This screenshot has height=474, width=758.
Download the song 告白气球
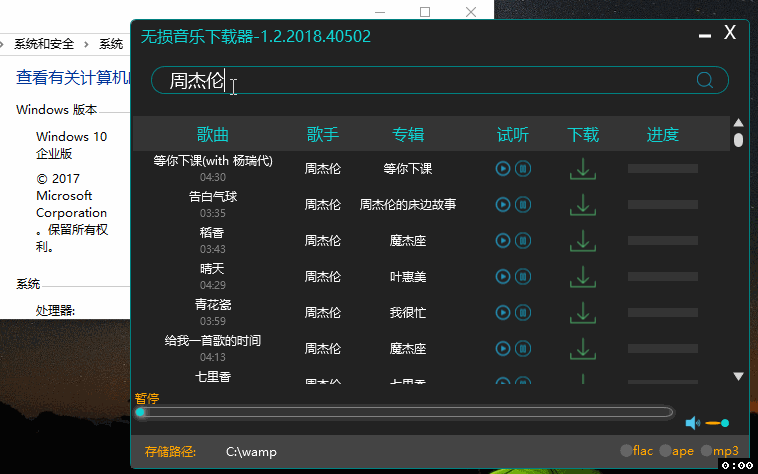click(x=583, y=205)
